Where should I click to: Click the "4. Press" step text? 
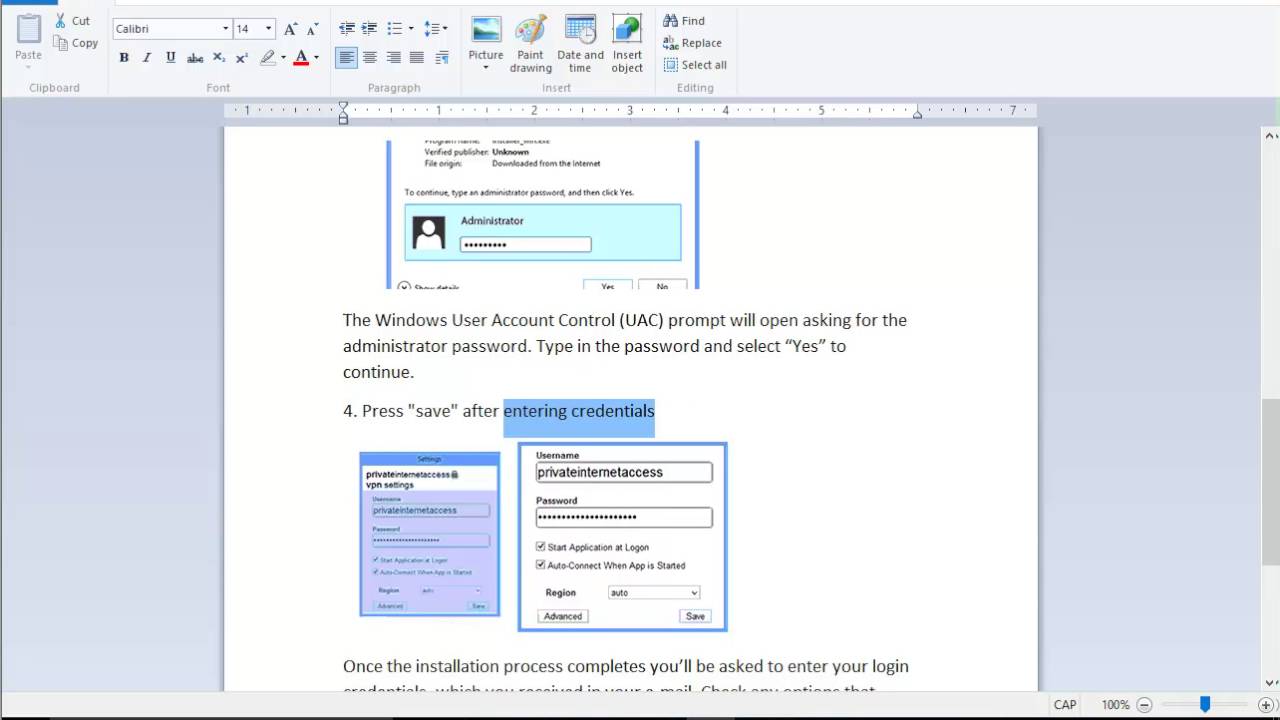coord(373,411)
